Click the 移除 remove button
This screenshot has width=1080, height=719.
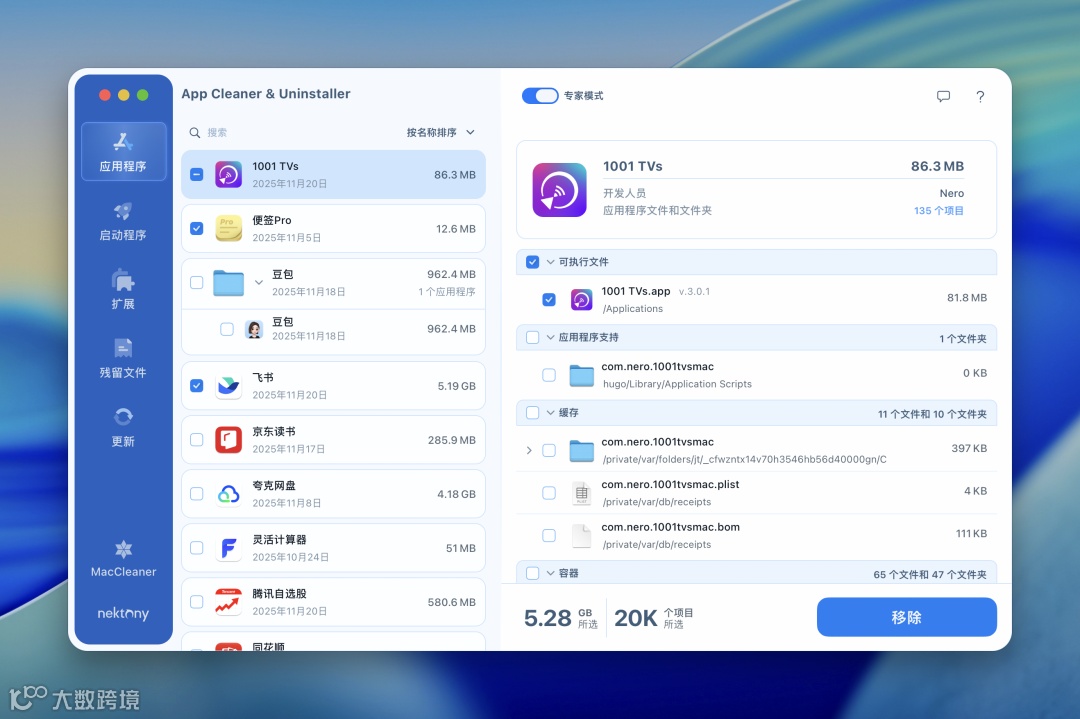(906, 617)
